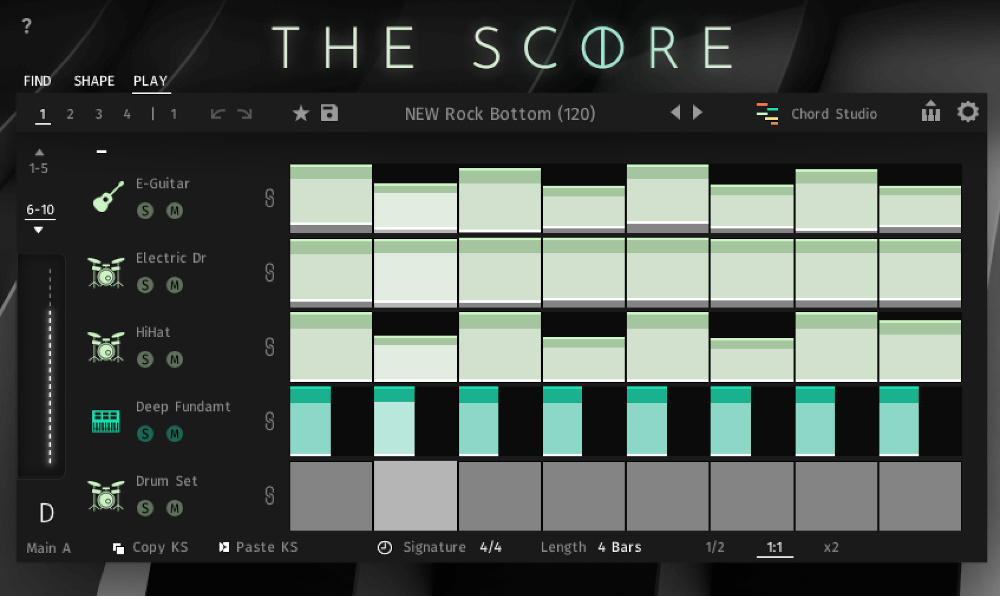Image resolution: width=1000 pixels, height=596 pixels.
Task: Open the 4/4 signature selector
Action: click(490, 548)
